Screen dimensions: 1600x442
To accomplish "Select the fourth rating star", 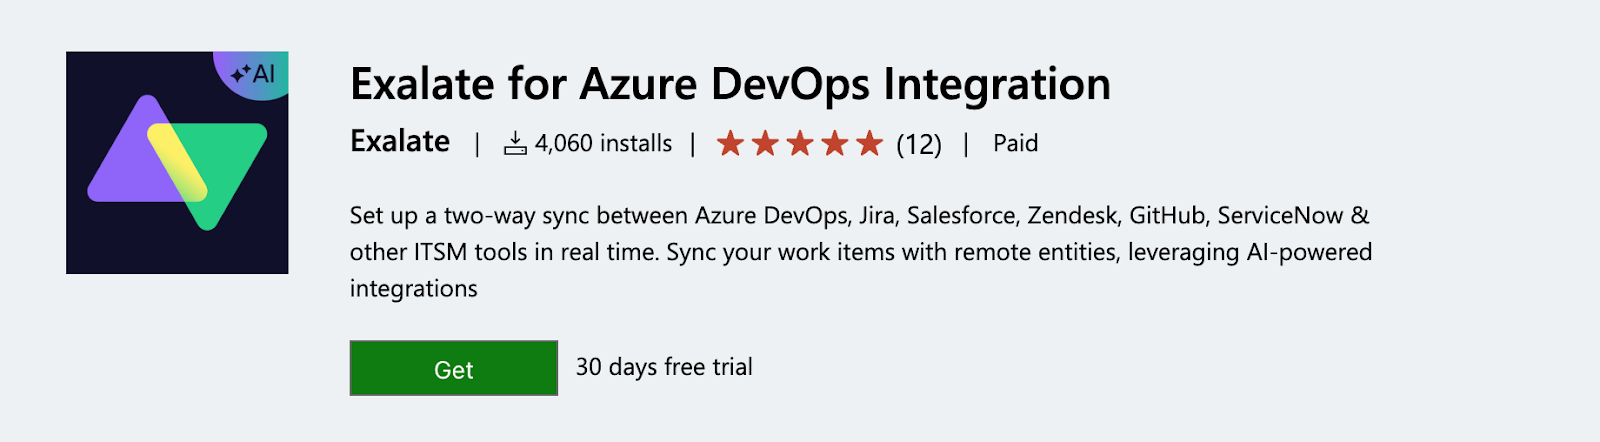I will (835, 144).
